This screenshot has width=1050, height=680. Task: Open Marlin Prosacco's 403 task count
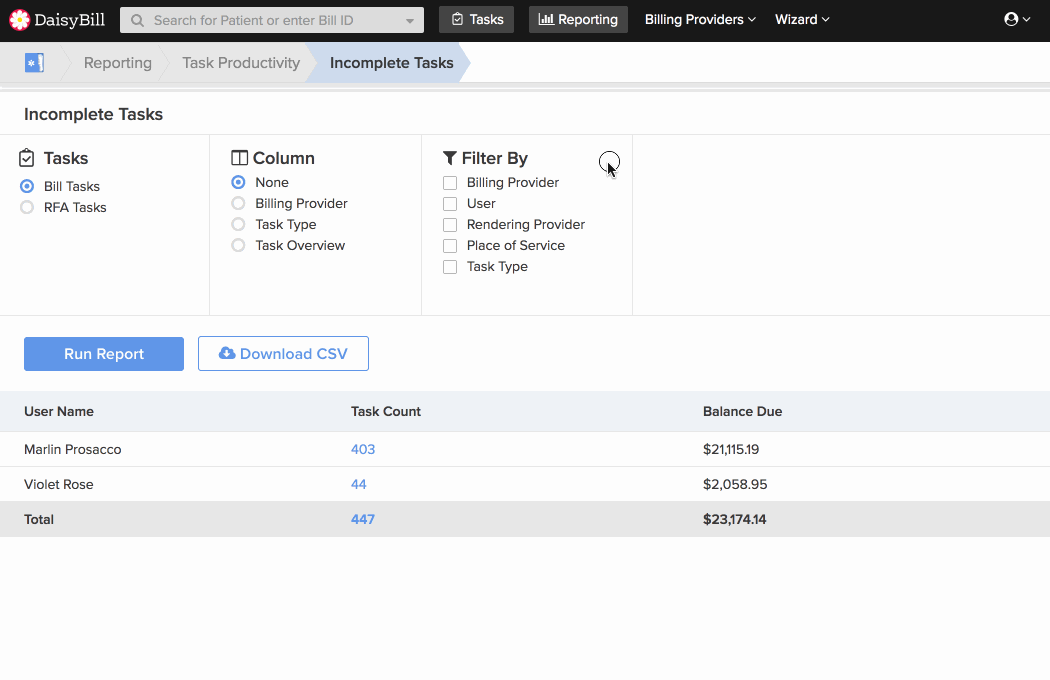(363, 450)
